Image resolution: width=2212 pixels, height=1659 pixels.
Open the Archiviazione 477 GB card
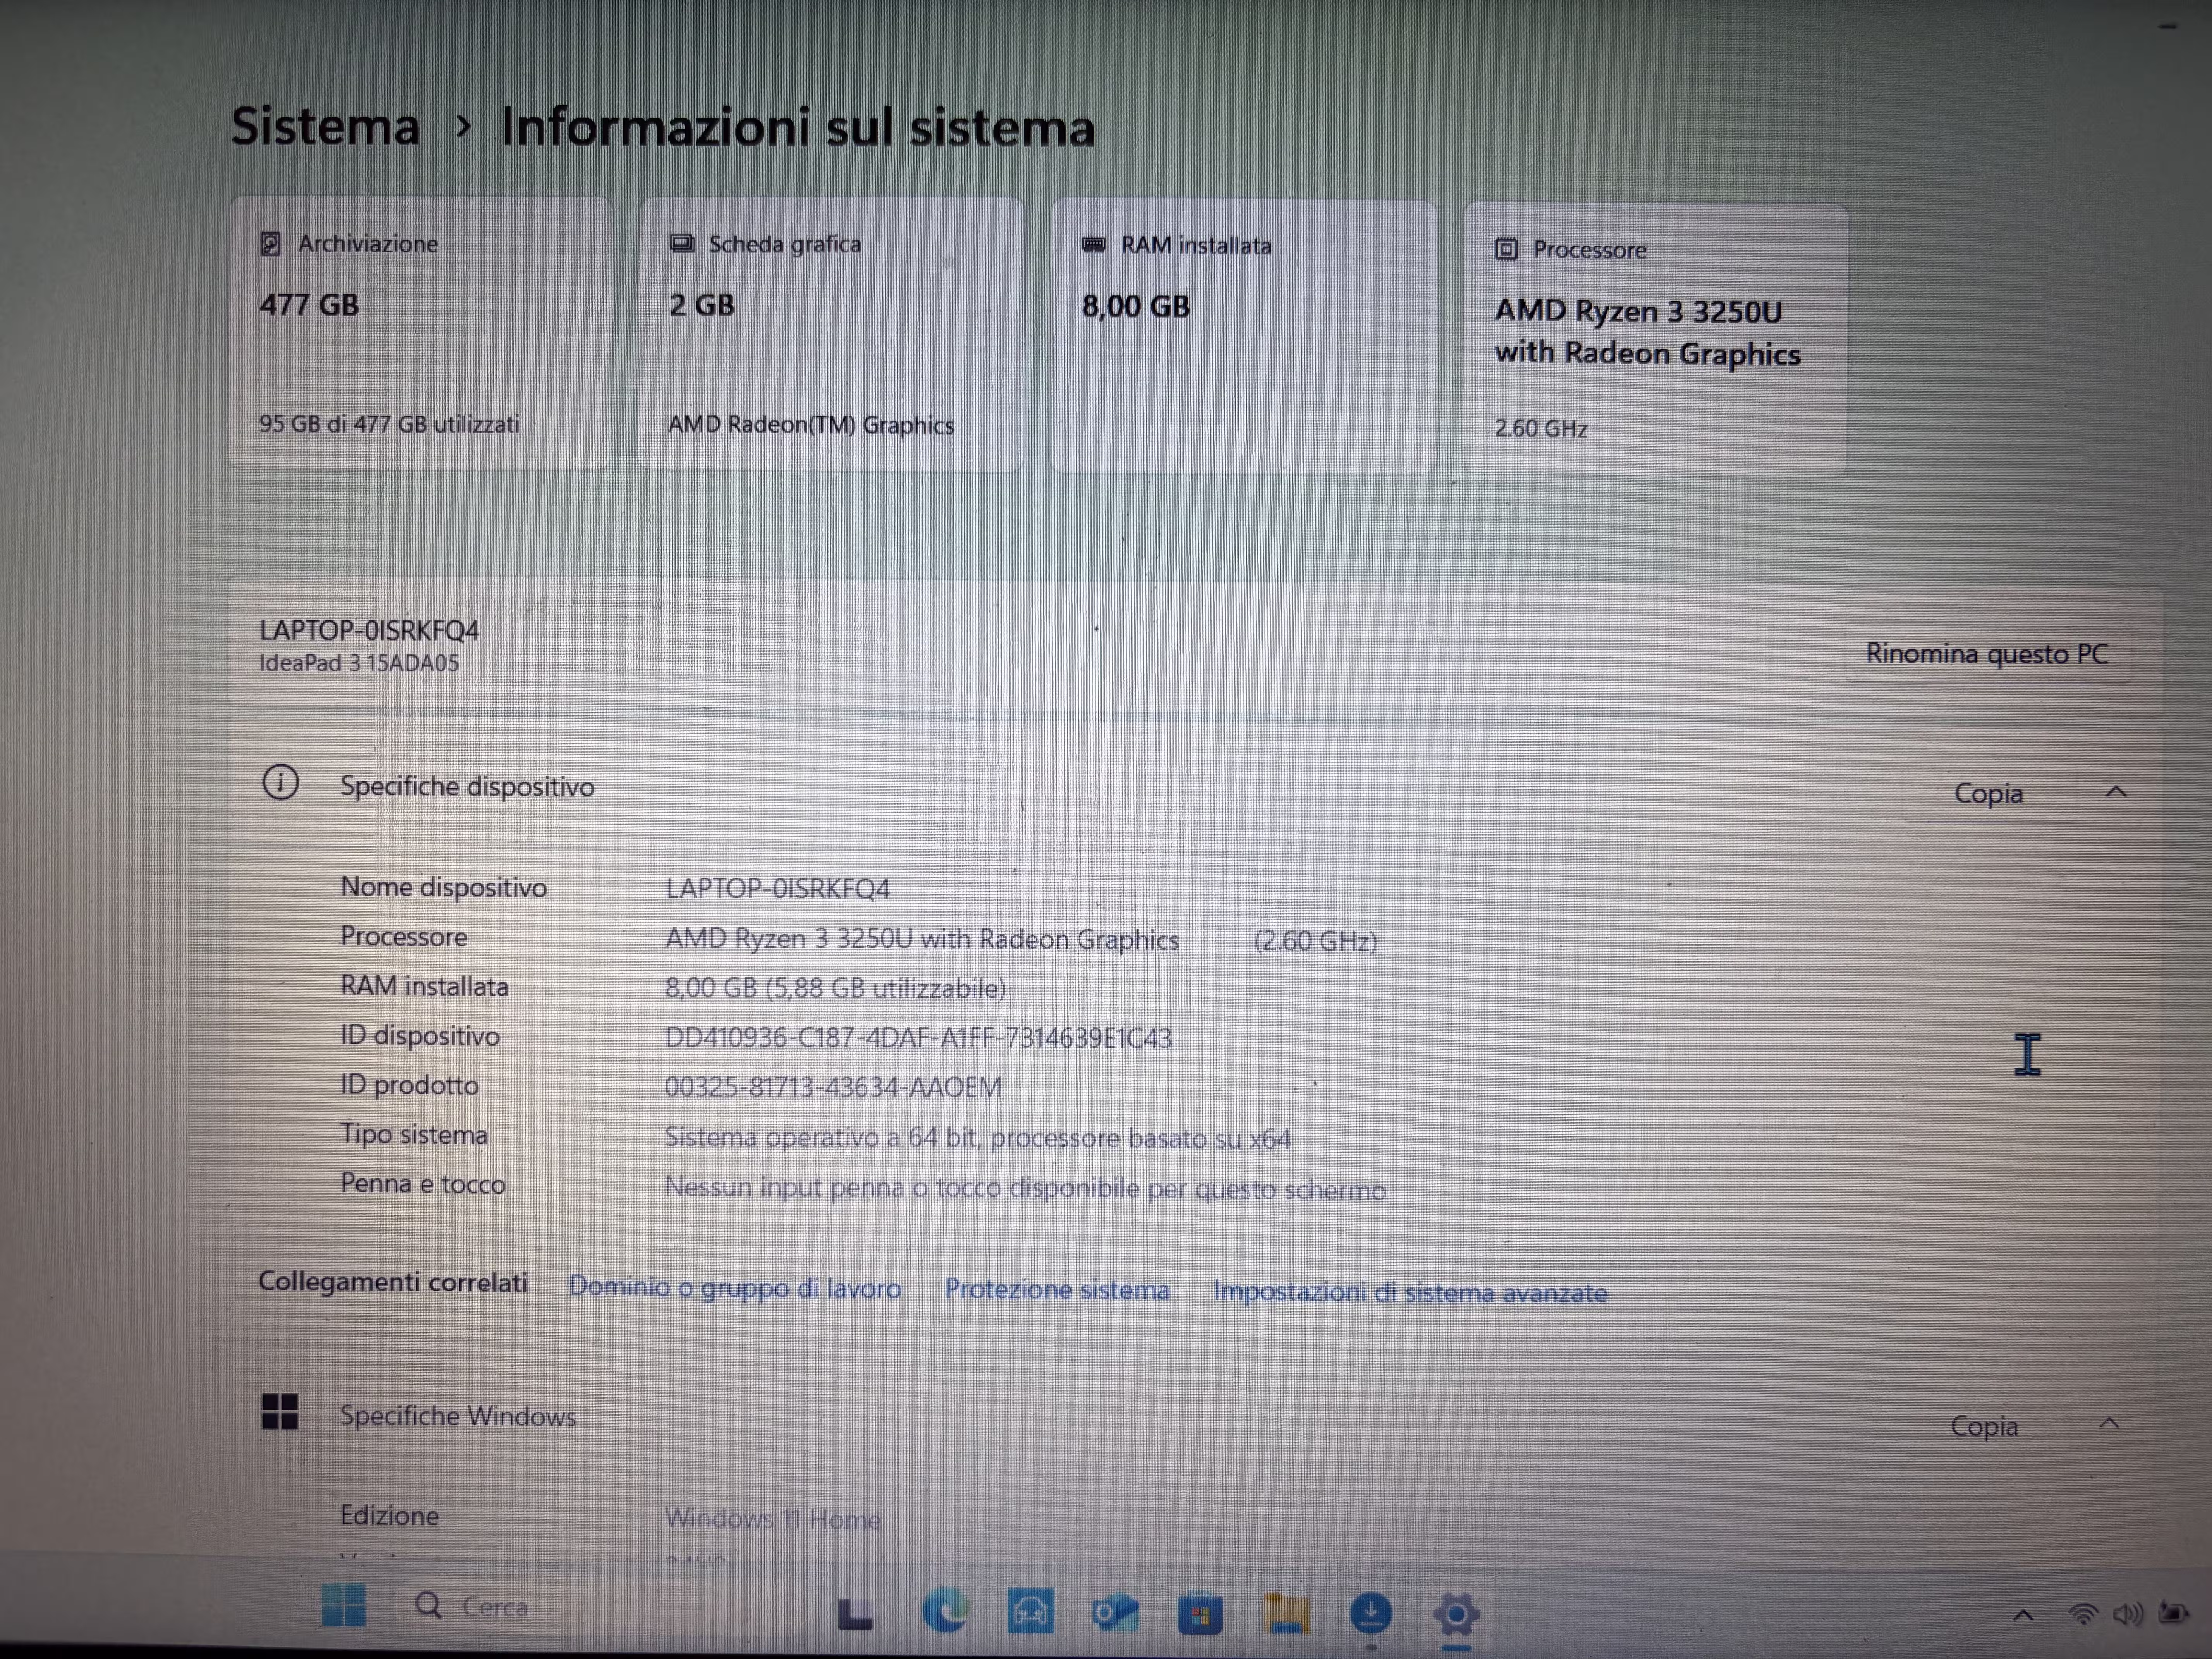click(420, 333)
